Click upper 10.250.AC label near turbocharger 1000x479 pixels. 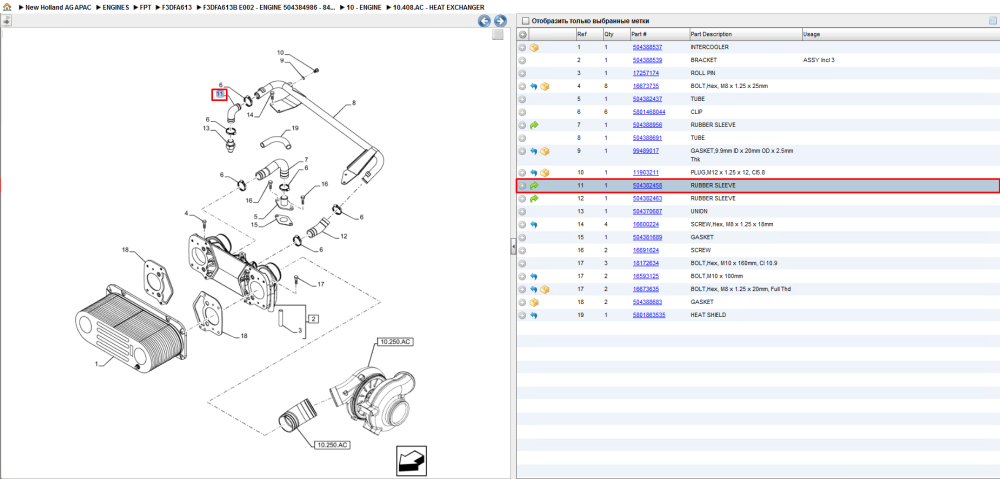click(395, 342)
